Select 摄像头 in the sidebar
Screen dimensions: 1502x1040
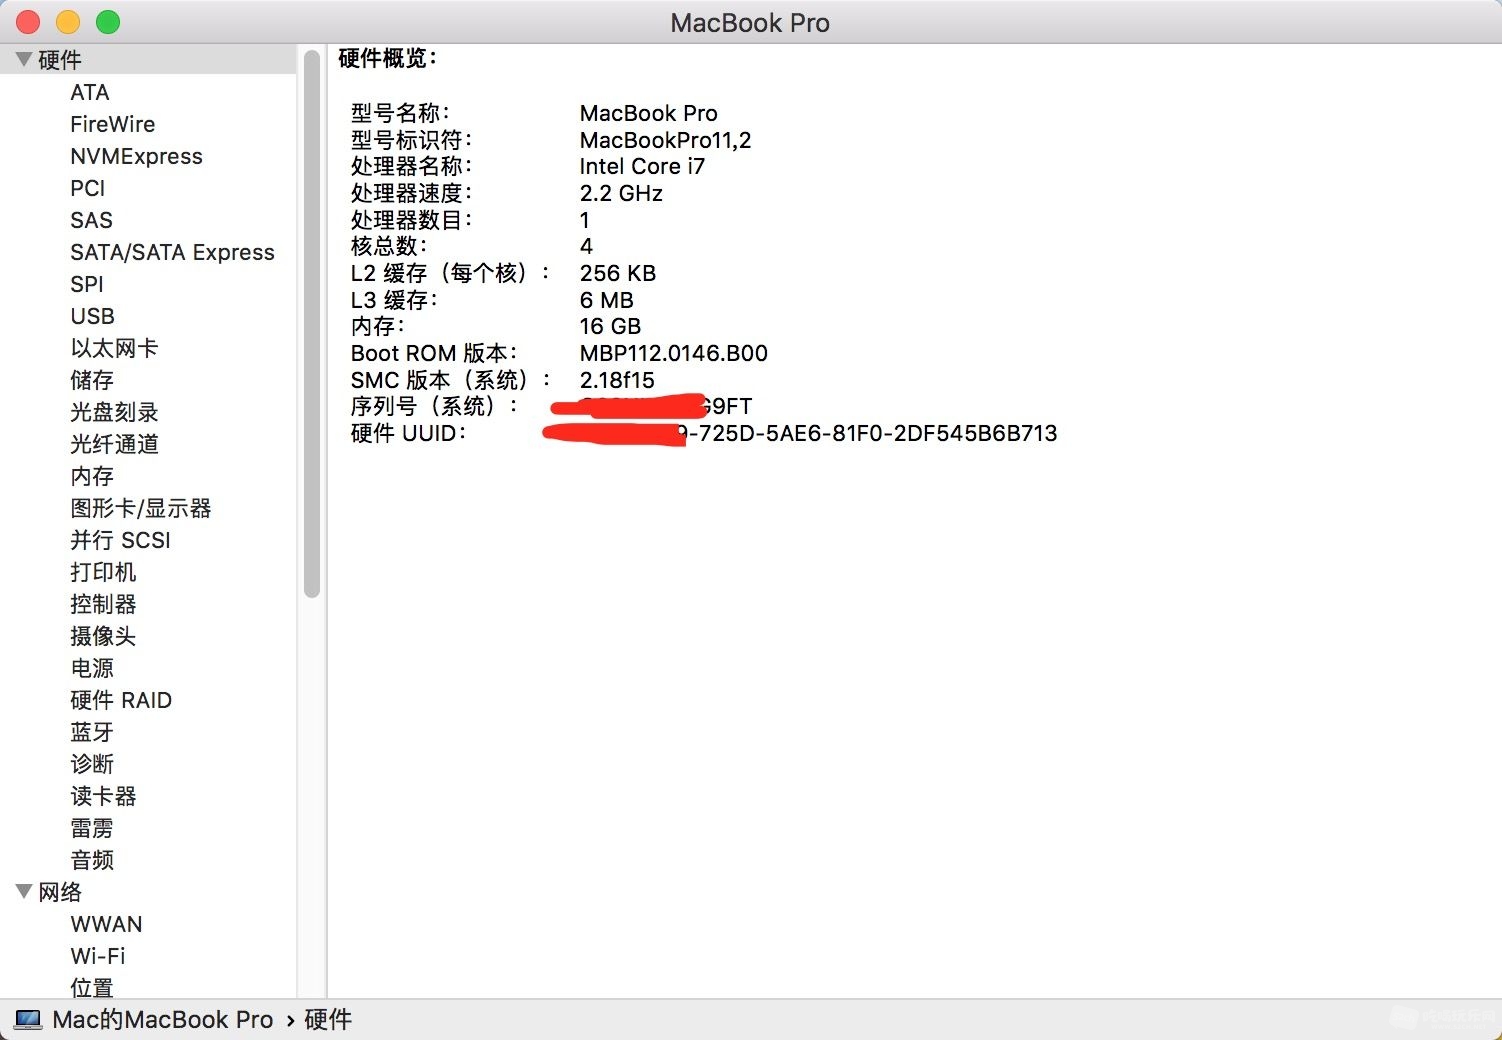[103, 636]
